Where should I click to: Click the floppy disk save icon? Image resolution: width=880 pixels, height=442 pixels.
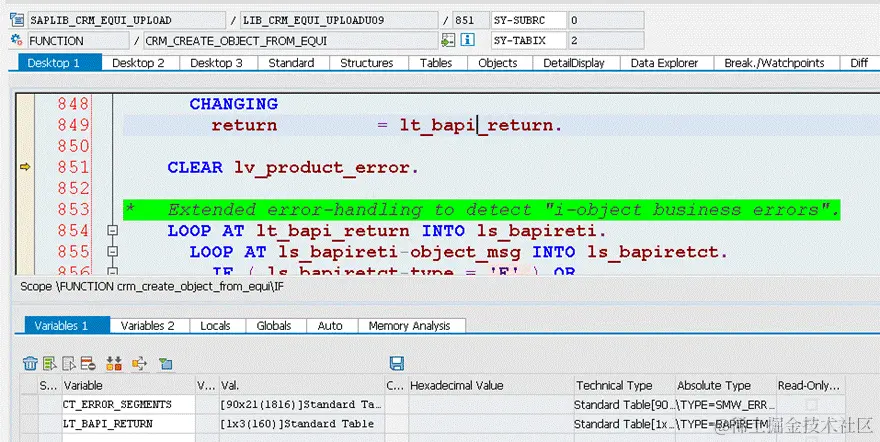pos(397,363)
